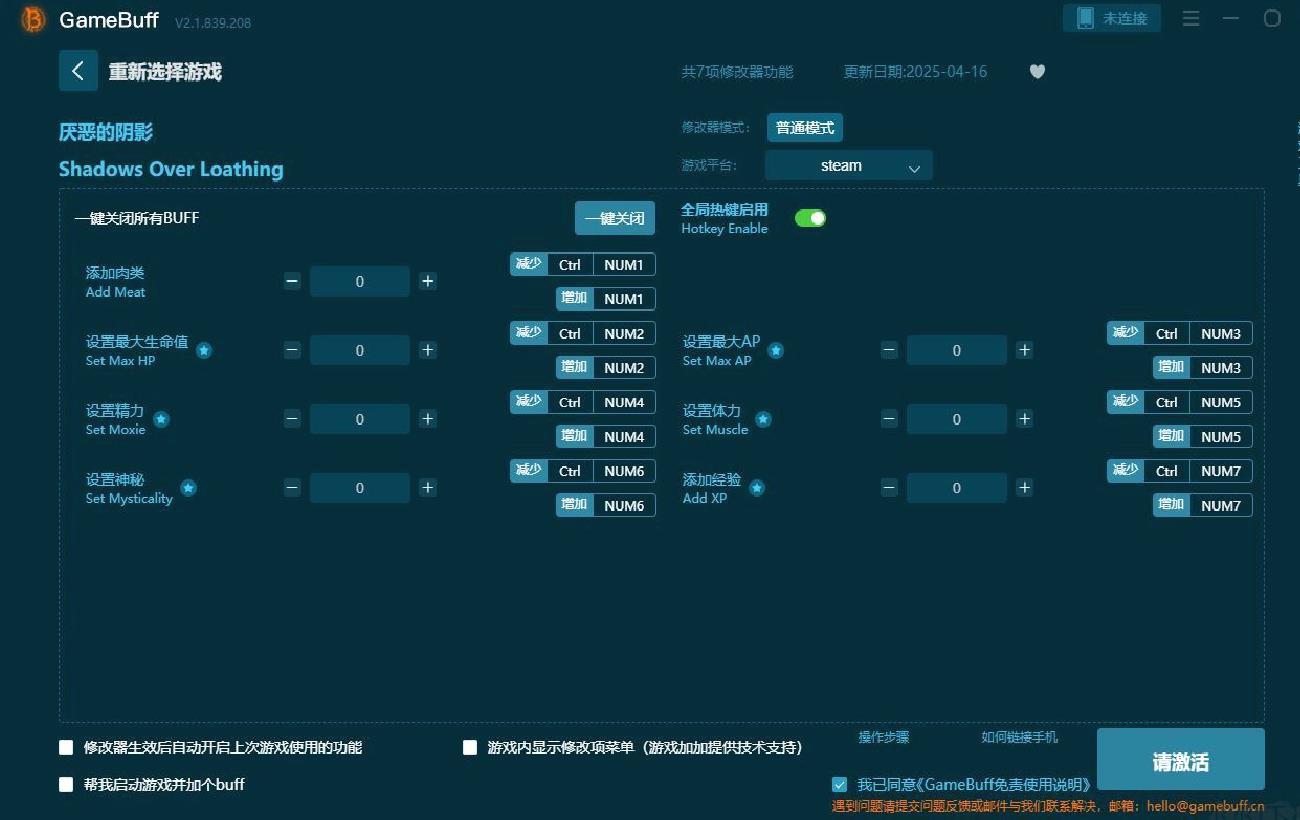This screenshot has height=820, width=1300.
Task: Check 游戏内显示修改项菜单 box
Action: click(x=470, y=748)
